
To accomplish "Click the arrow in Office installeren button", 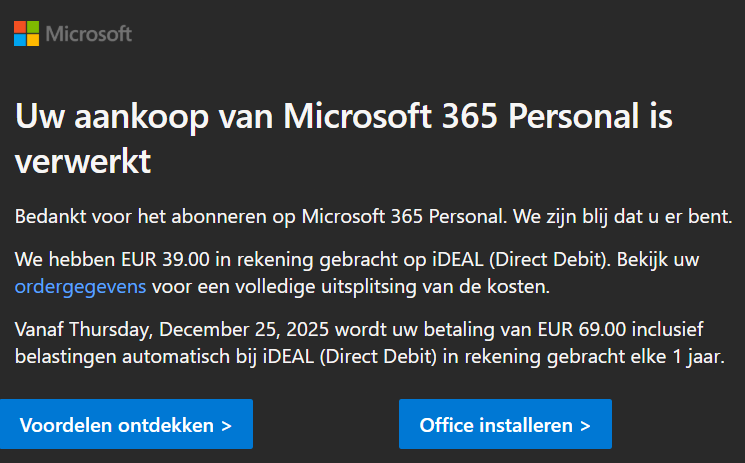I will [x=585, y=425].
